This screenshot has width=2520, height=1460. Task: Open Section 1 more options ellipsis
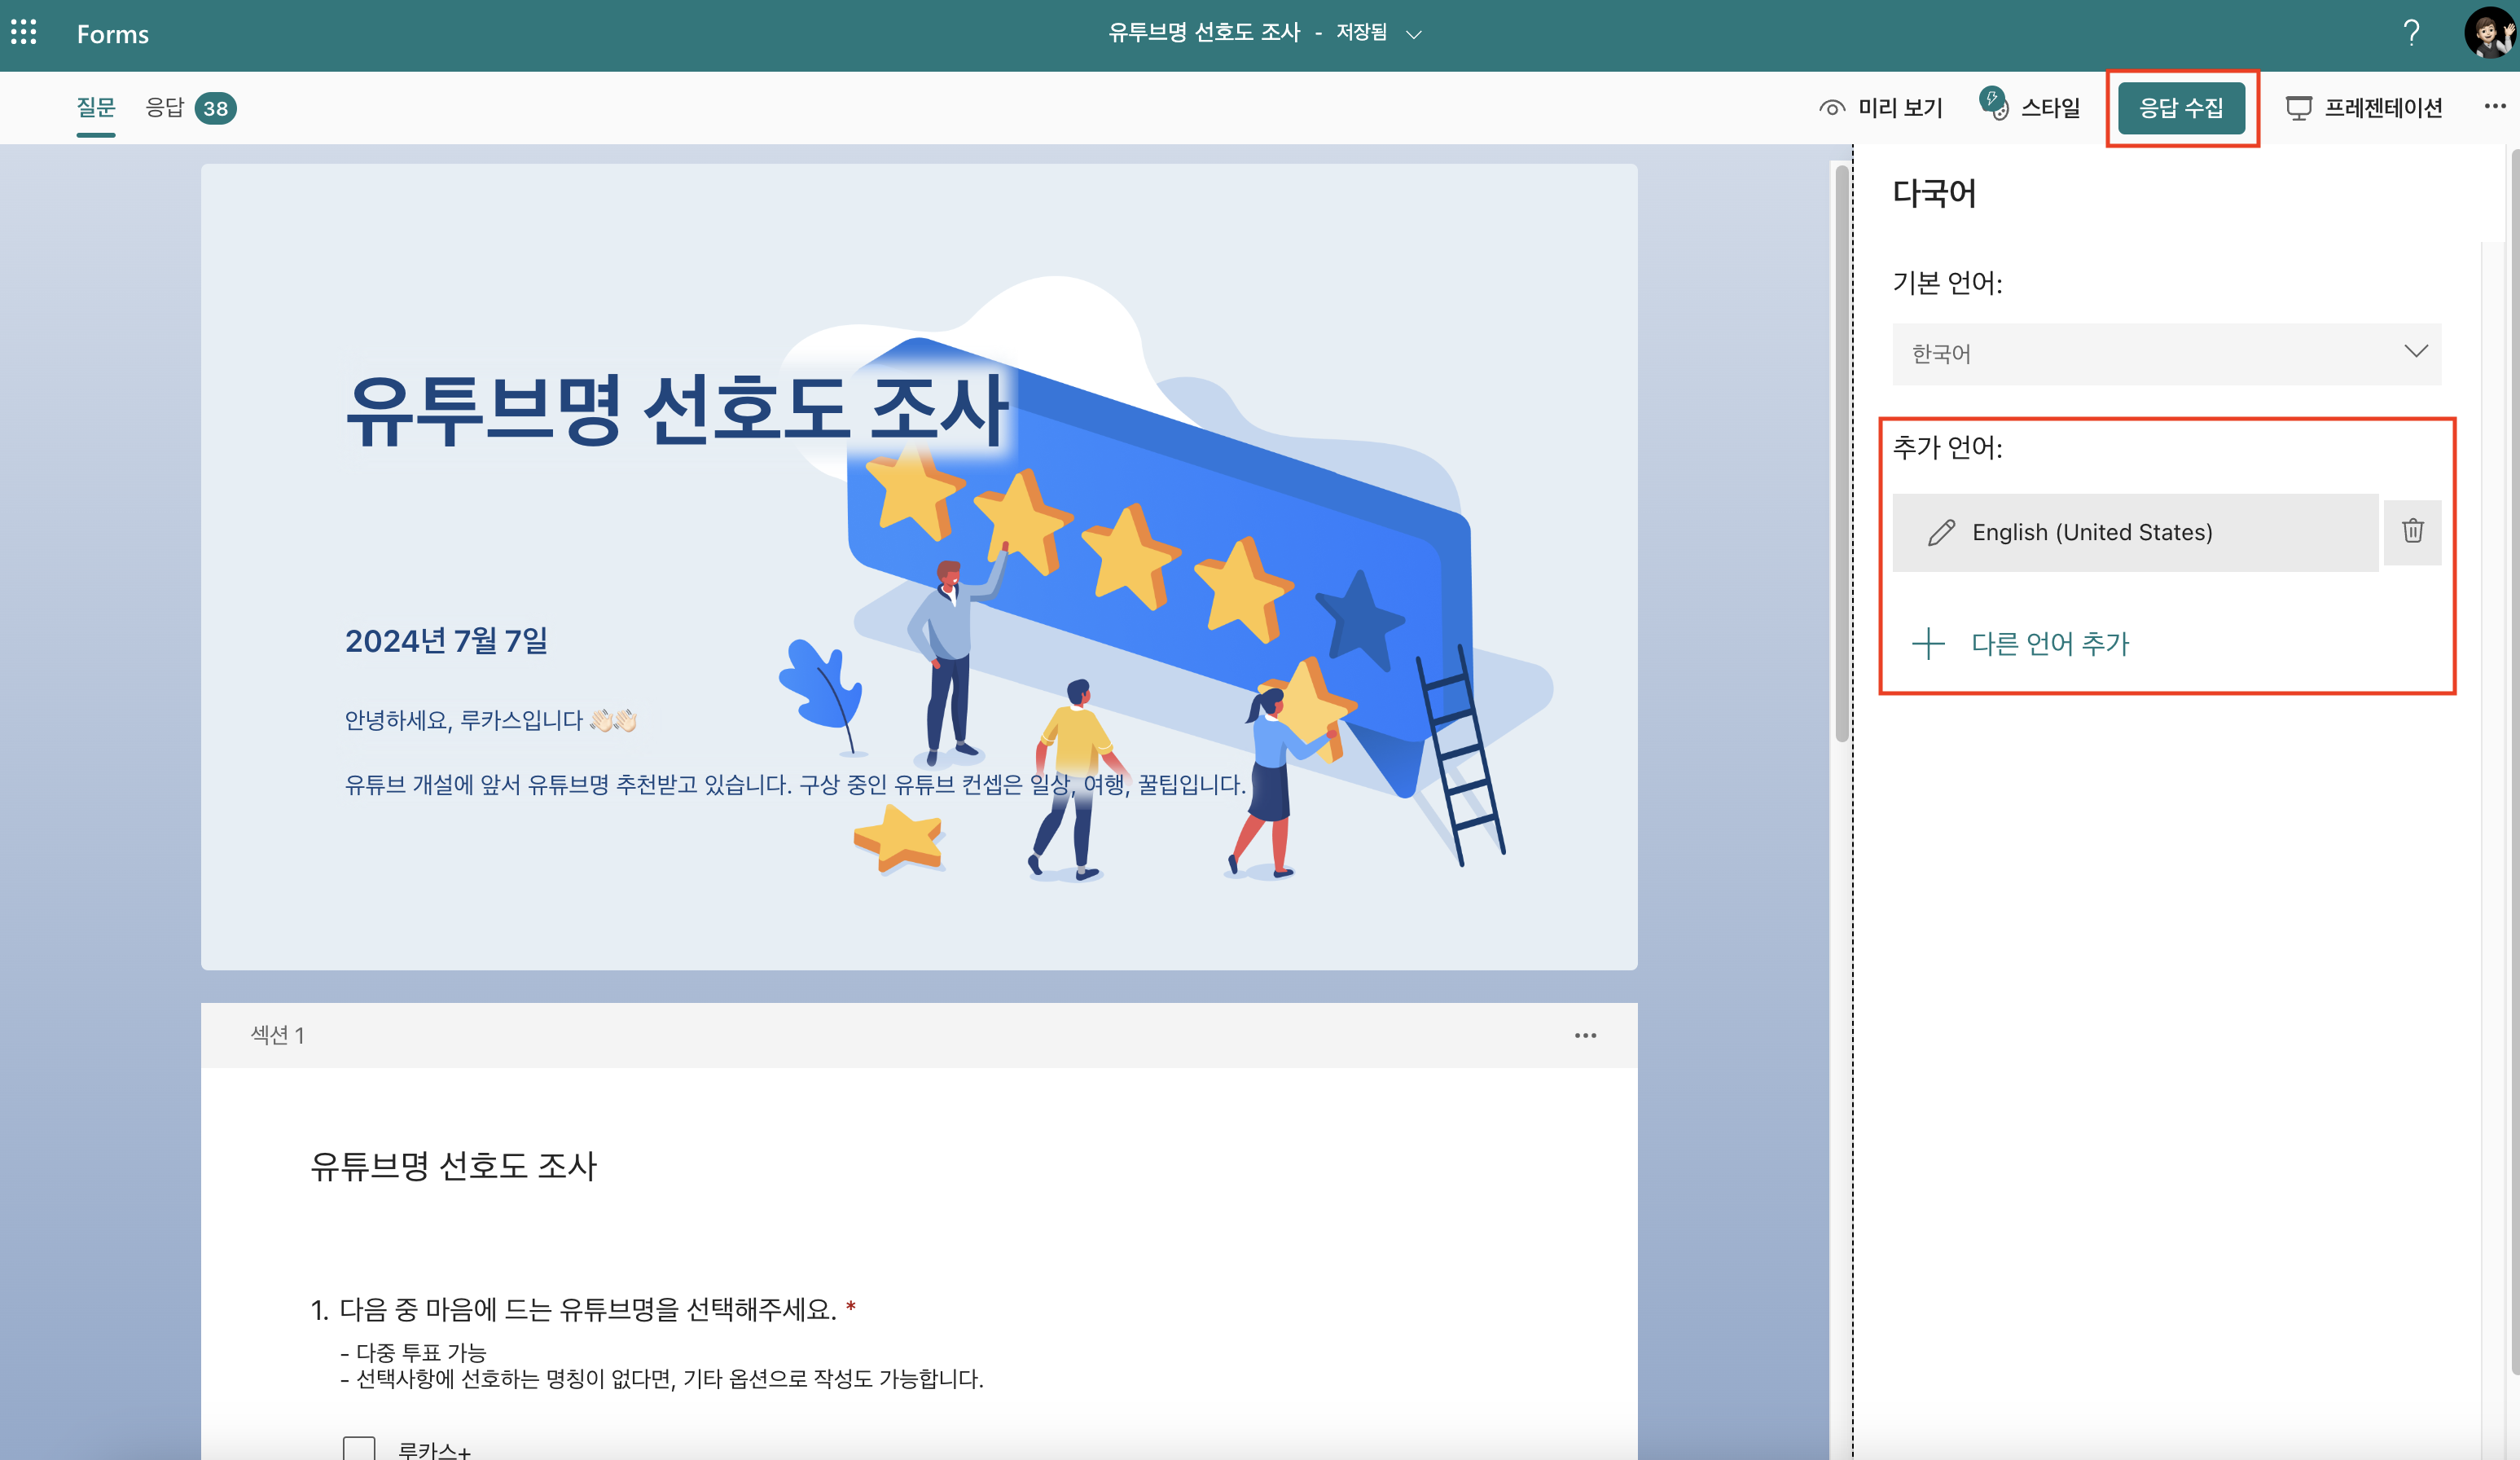click(x=1585, y=1035)
